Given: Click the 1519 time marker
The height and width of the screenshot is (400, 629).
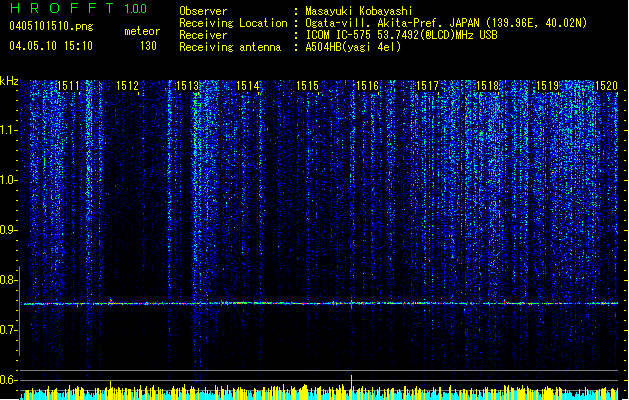Looking at the screenshot, I should (548, 86).
